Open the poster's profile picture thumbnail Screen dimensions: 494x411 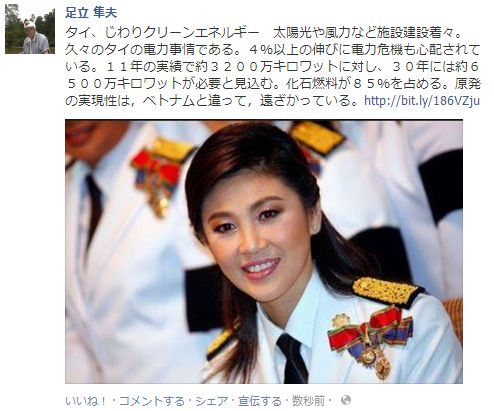click(30, 29)
